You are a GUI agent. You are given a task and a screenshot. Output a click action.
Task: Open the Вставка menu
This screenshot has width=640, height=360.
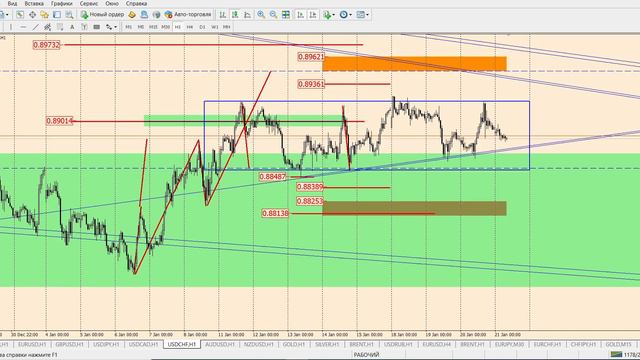click(x=34, y=3)
